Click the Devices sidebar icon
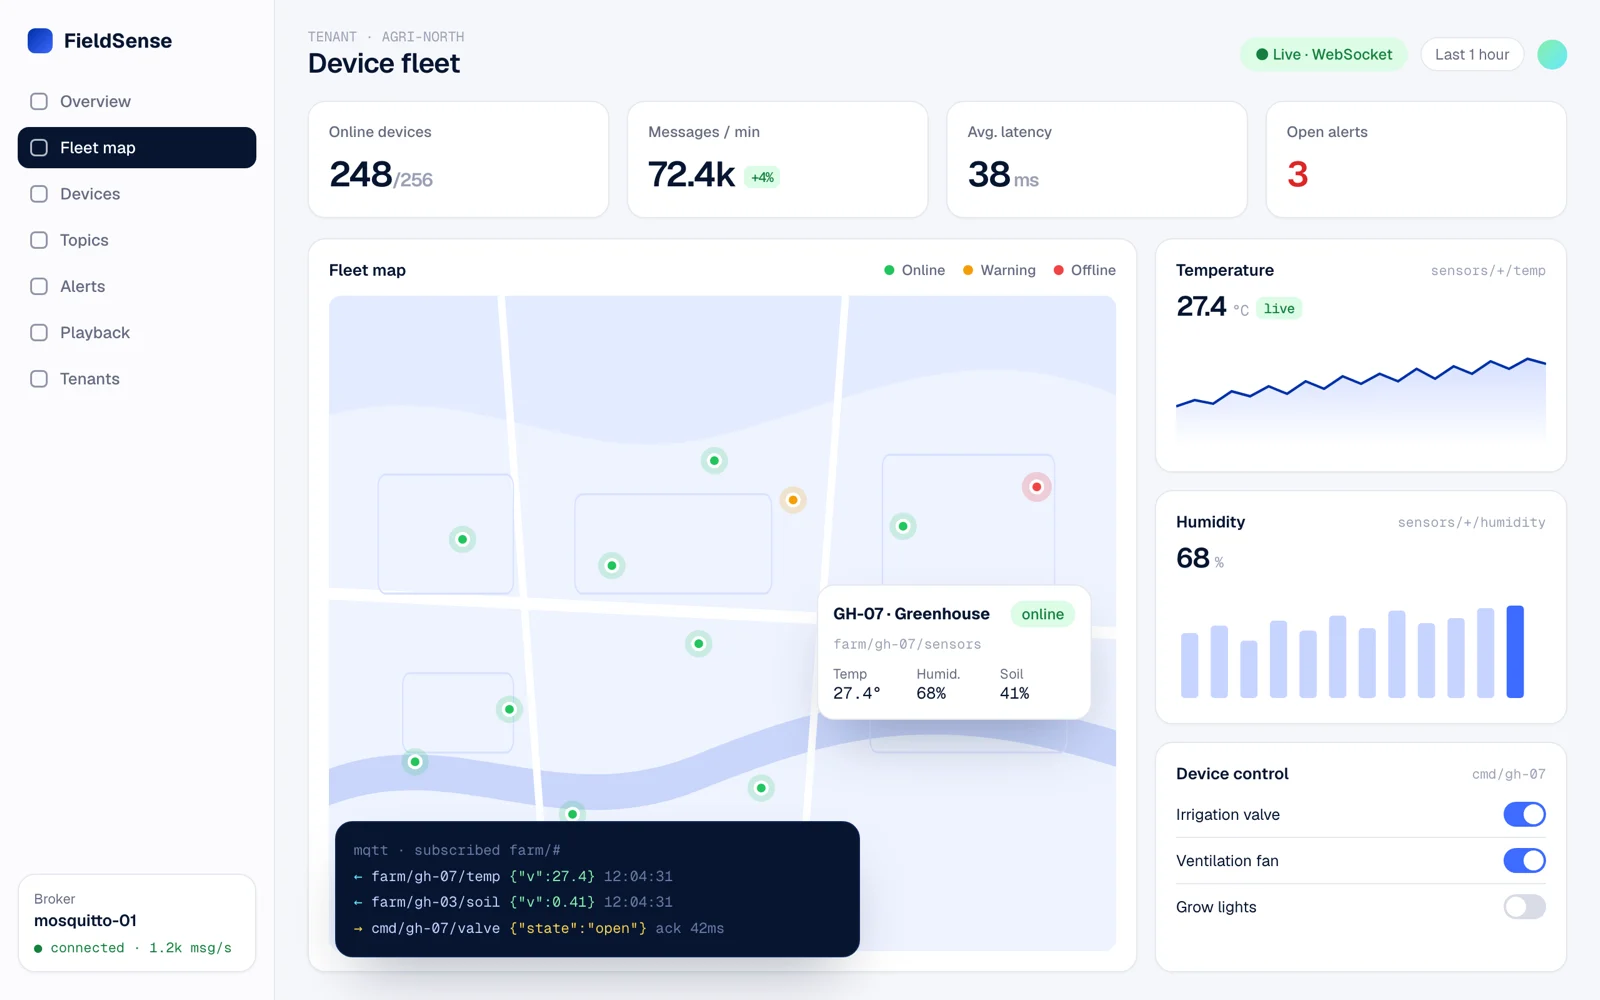This screenshot has height=1000, width=1600. 39,194
